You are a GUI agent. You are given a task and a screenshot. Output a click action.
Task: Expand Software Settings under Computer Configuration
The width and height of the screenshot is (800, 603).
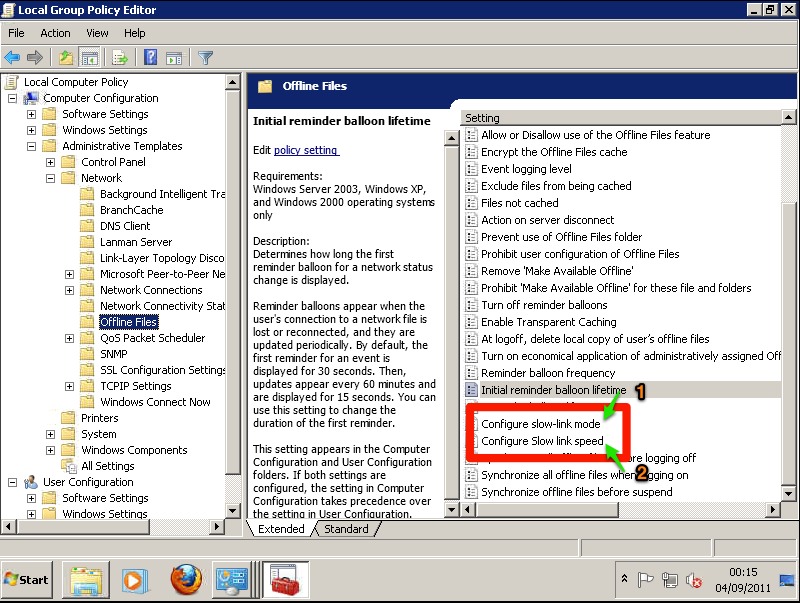pyautogui.click(x=32, y=114)
